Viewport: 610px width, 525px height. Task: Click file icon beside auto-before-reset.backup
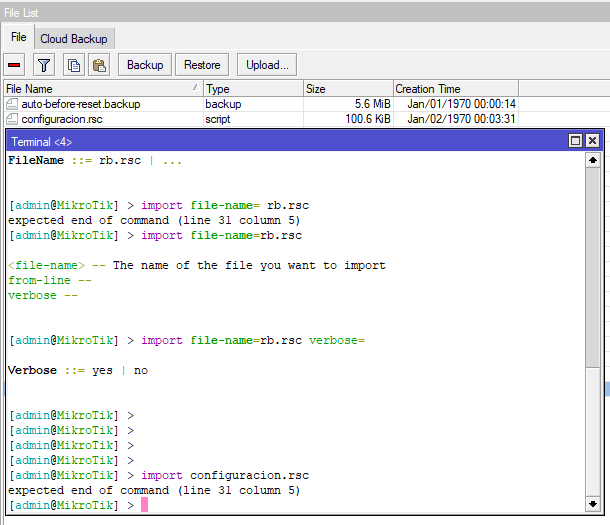coord(12,104)
